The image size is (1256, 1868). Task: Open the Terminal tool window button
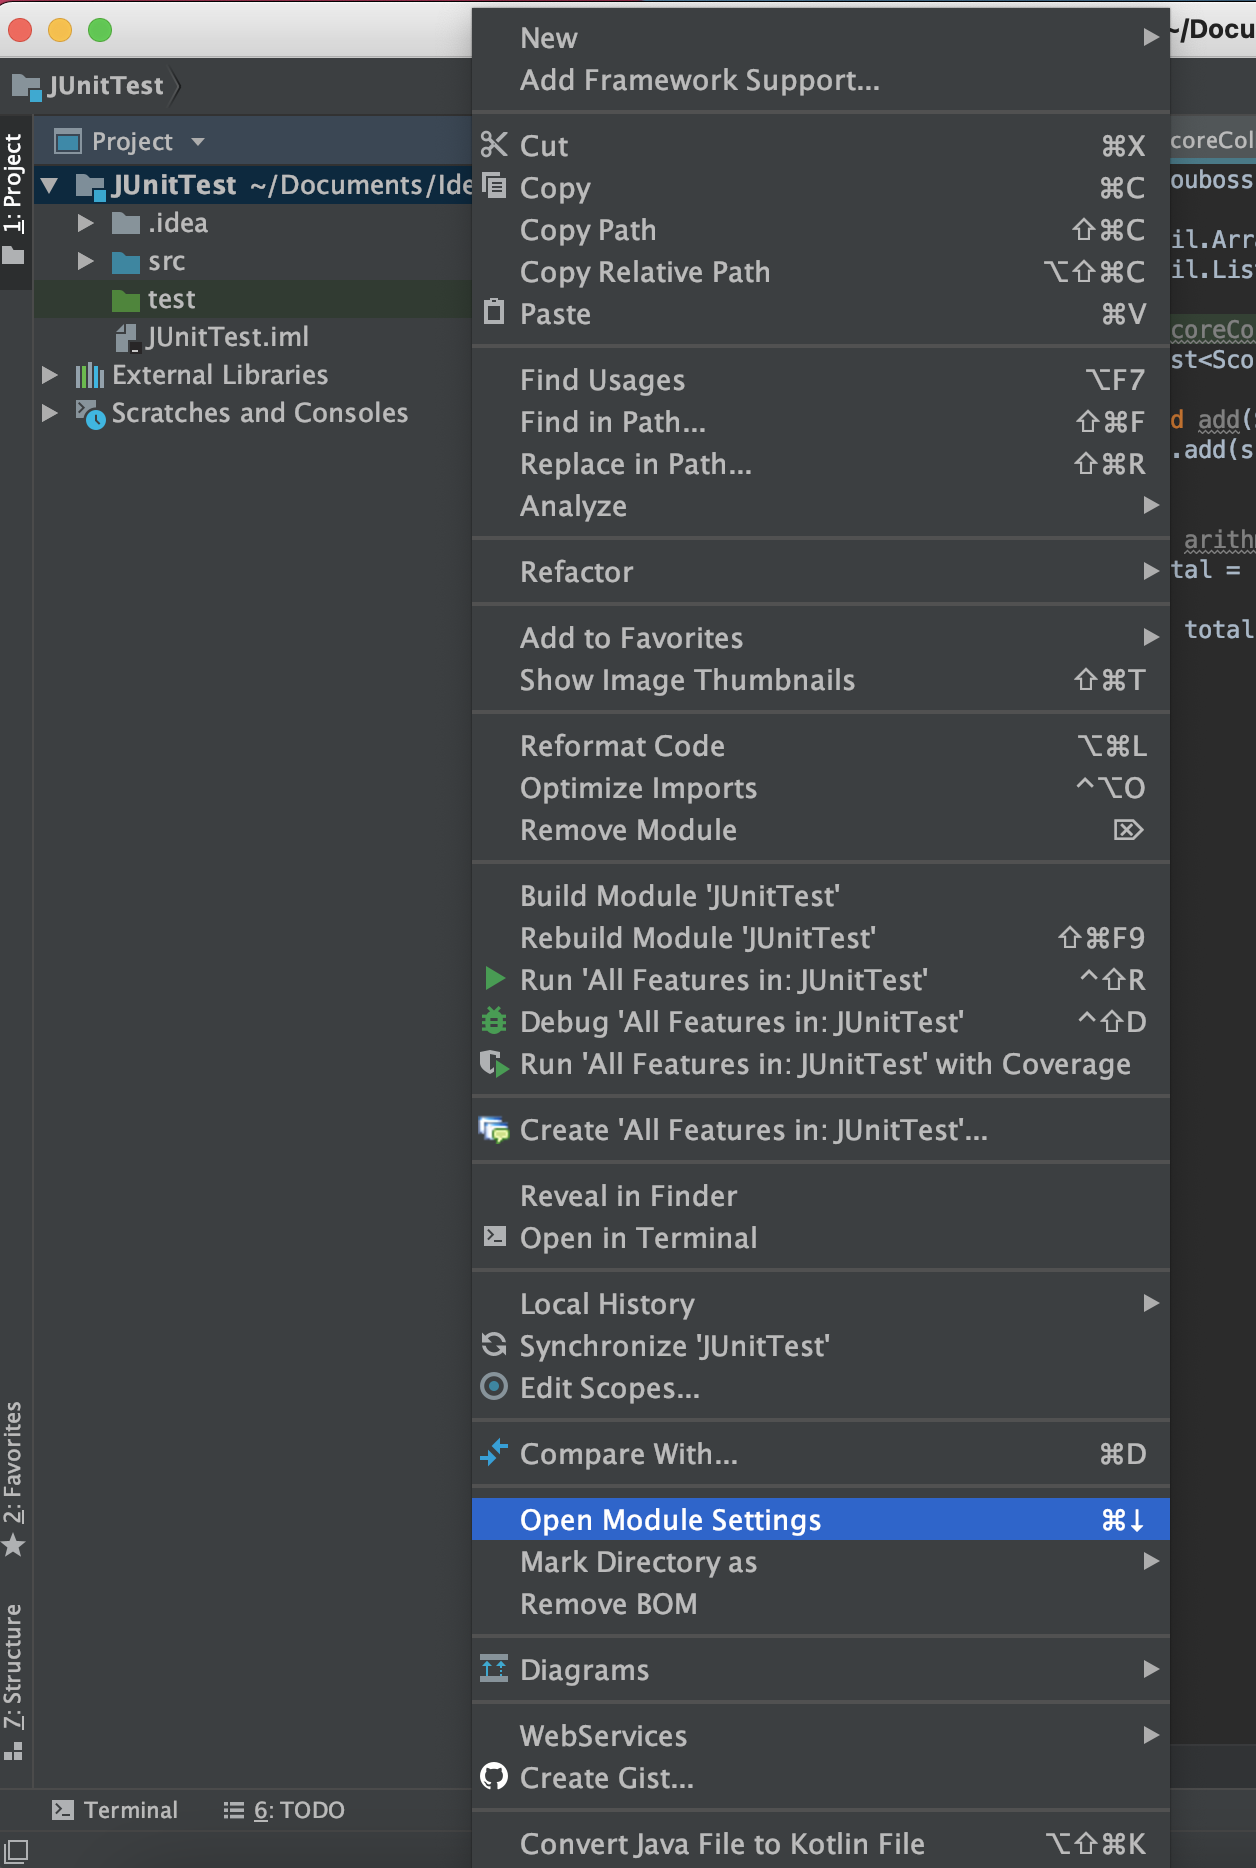pos(115,1810)
